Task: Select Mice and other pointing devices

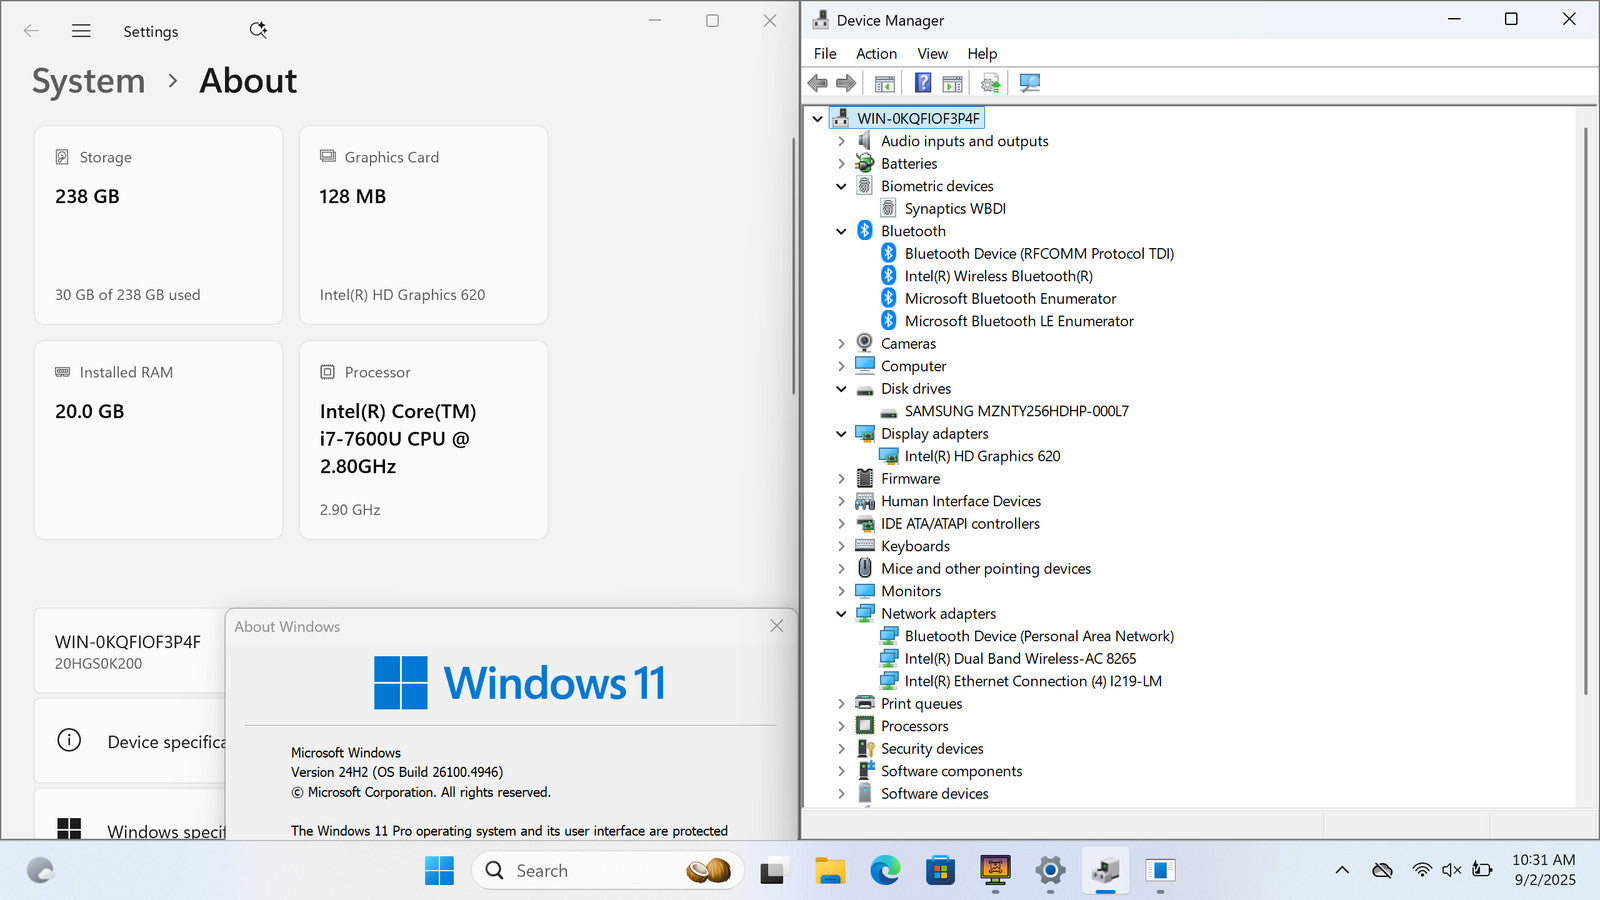Action: click(986, 569)
